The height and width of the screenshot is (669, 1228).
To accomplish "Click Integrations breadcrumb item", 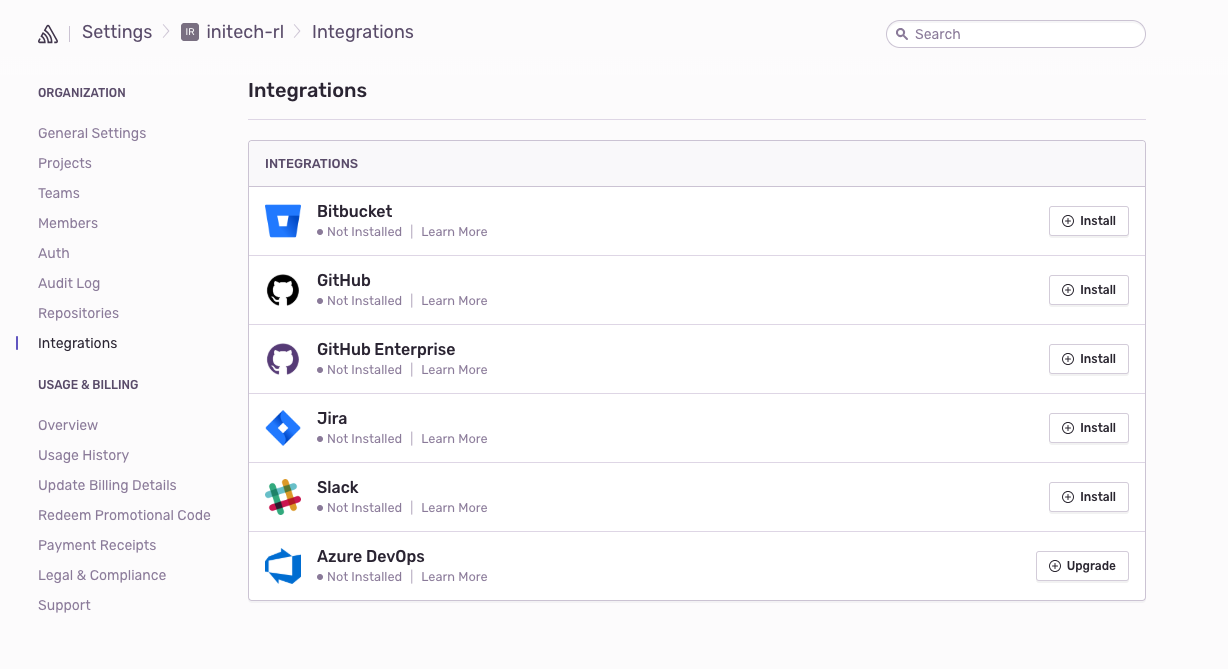I will click(363, 32).
